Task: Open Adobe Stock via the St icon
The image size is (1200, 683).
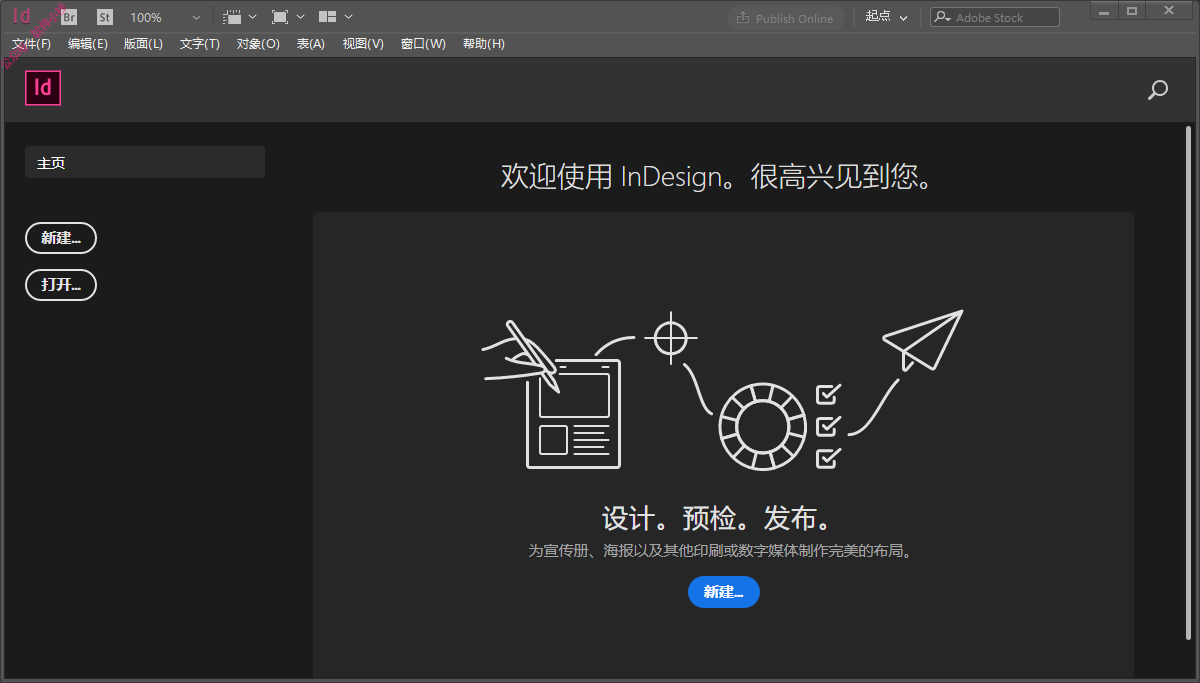Action: (105, 17)
